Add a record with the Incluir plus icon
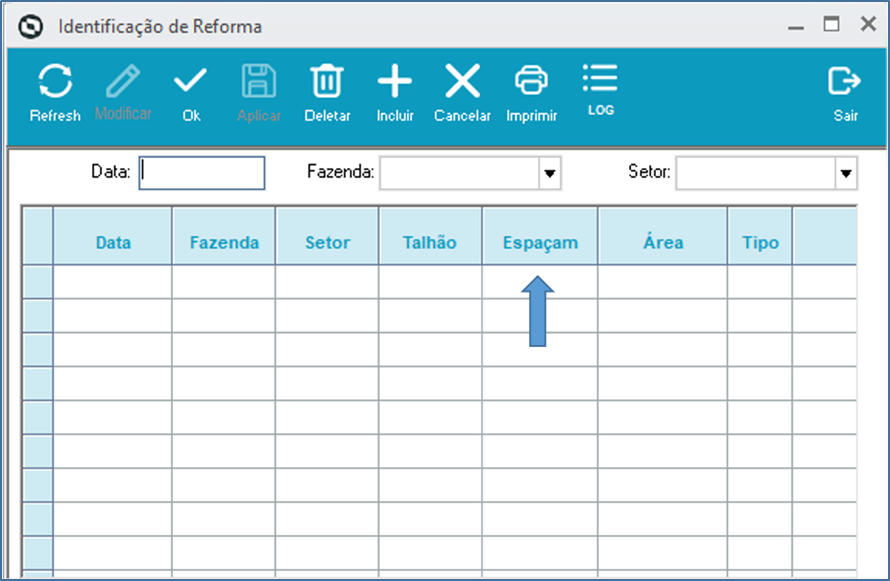Viewport: 890px width, 581px height. click(394, 81)
